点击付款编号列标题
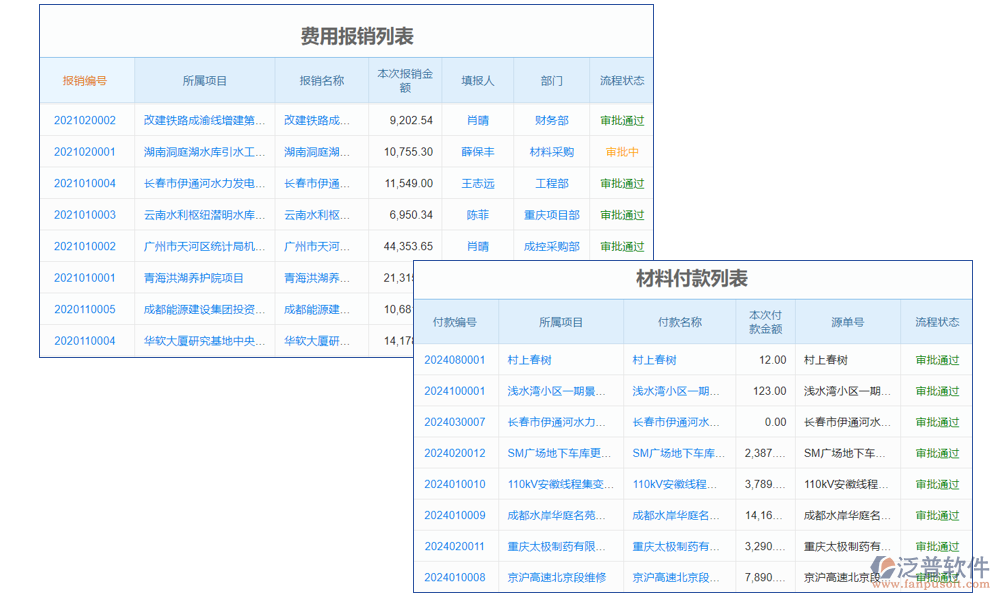 [x=457, y=322]
